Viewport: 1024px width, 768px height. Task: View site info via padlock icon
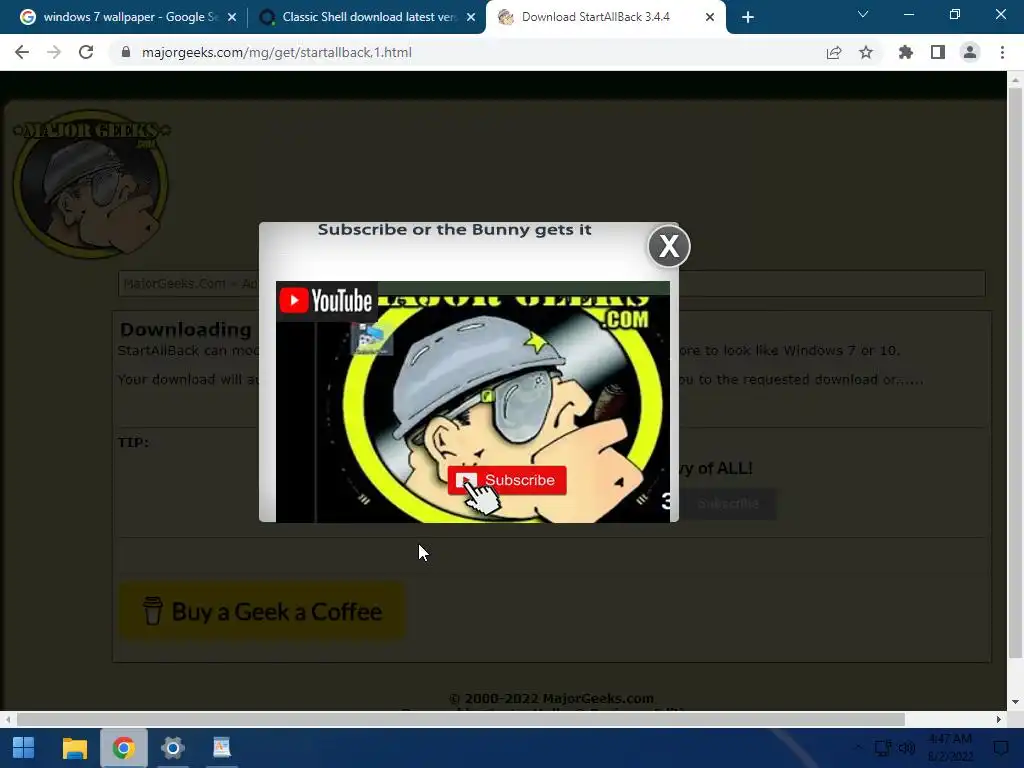coord(126,52)
